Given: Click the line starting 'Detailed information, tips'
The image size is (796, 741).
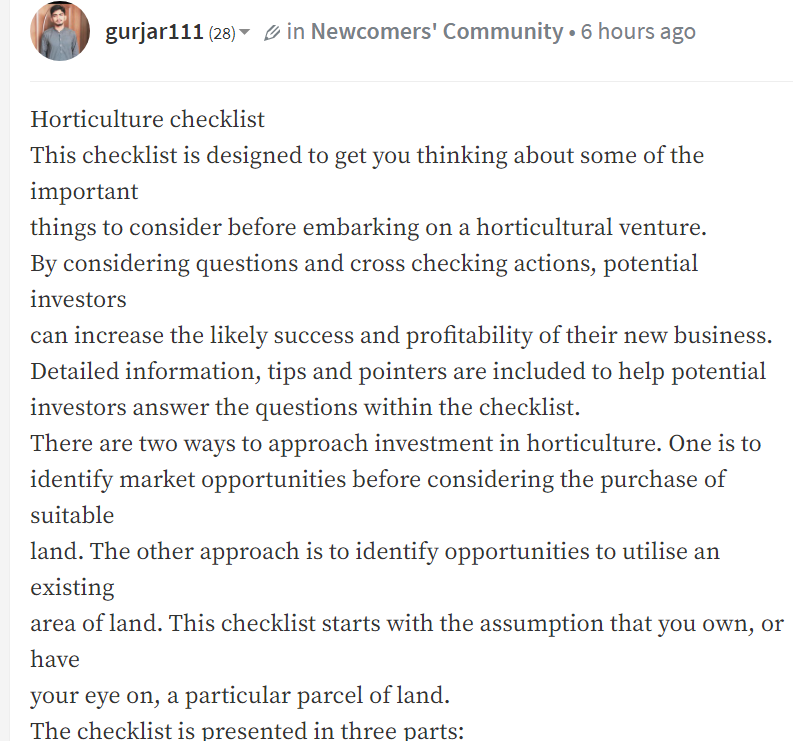Looking at the screenshot, I should [398, 372].
